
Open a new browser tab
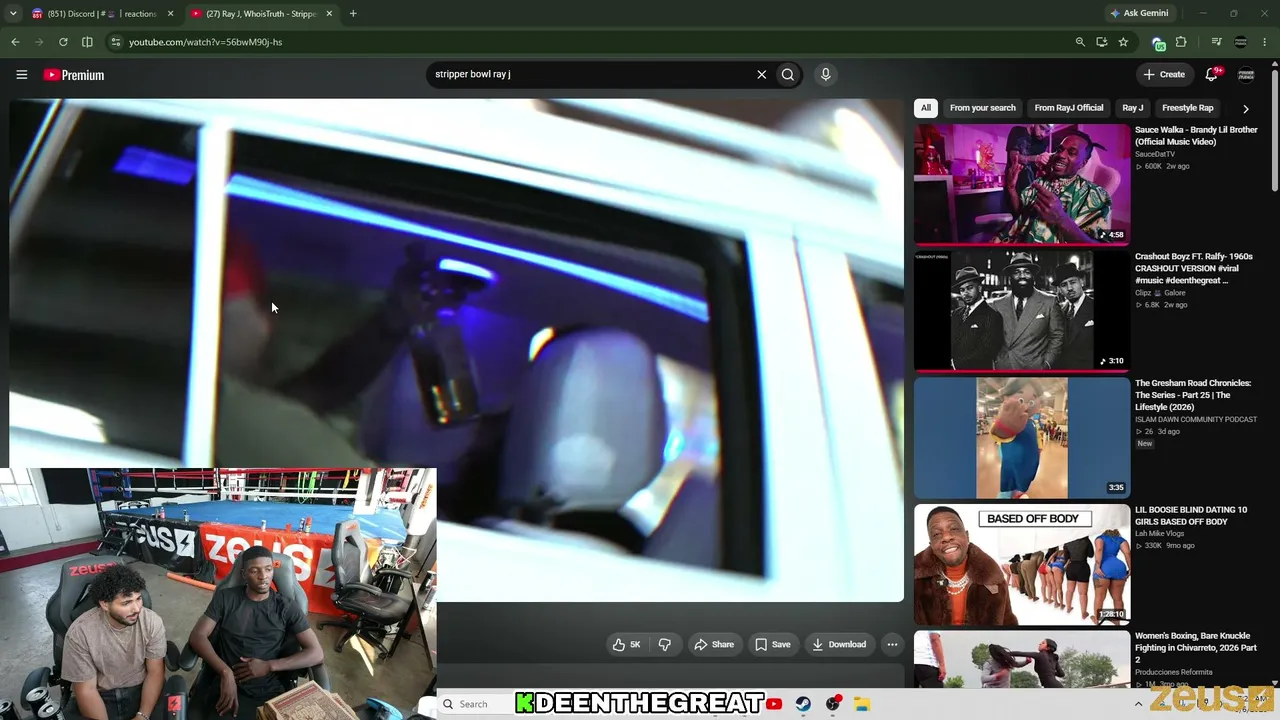[353, 14]
